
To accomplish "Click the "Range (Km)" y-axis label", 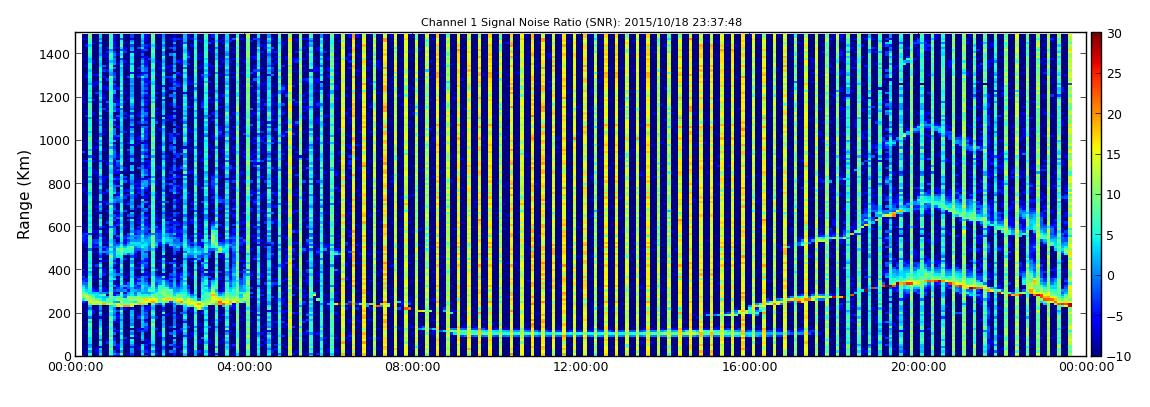I will (24, 194).
